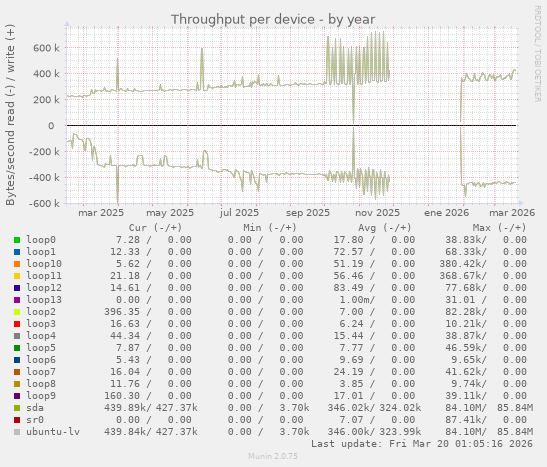The width and height of the screenshot is (547, 467).
Task: Click the 'loop0' device label
Action: [x=41, y=240]
